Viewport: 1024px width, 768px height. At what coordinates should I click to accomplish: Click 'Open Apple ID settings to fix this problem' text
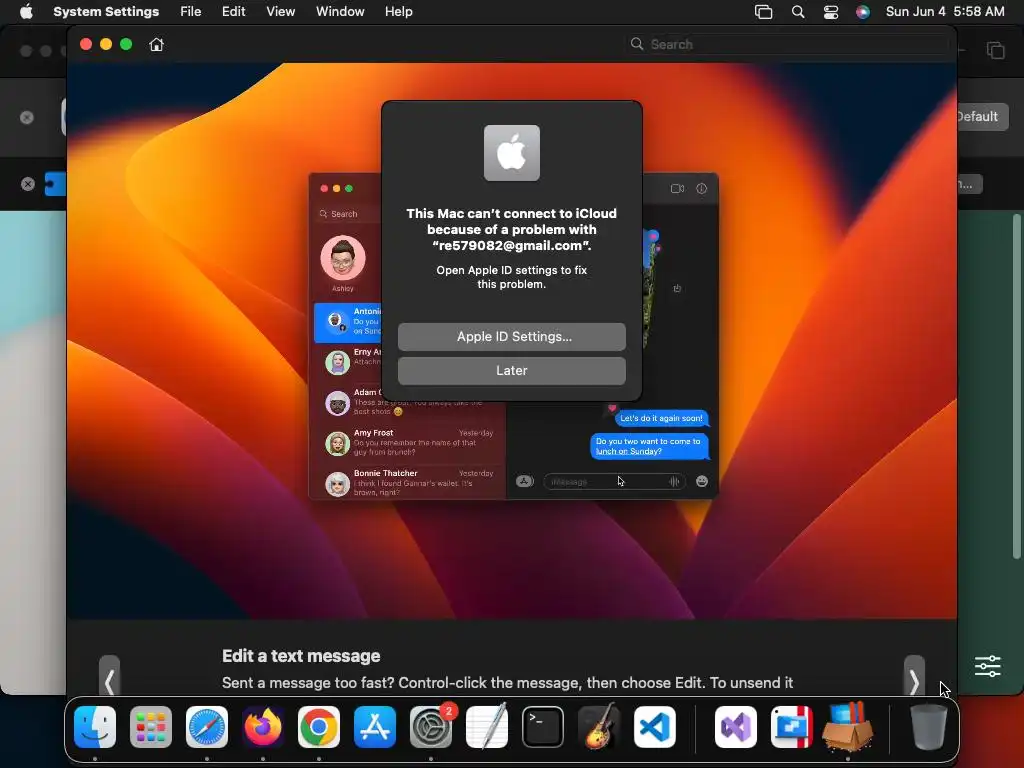[511, 278]
